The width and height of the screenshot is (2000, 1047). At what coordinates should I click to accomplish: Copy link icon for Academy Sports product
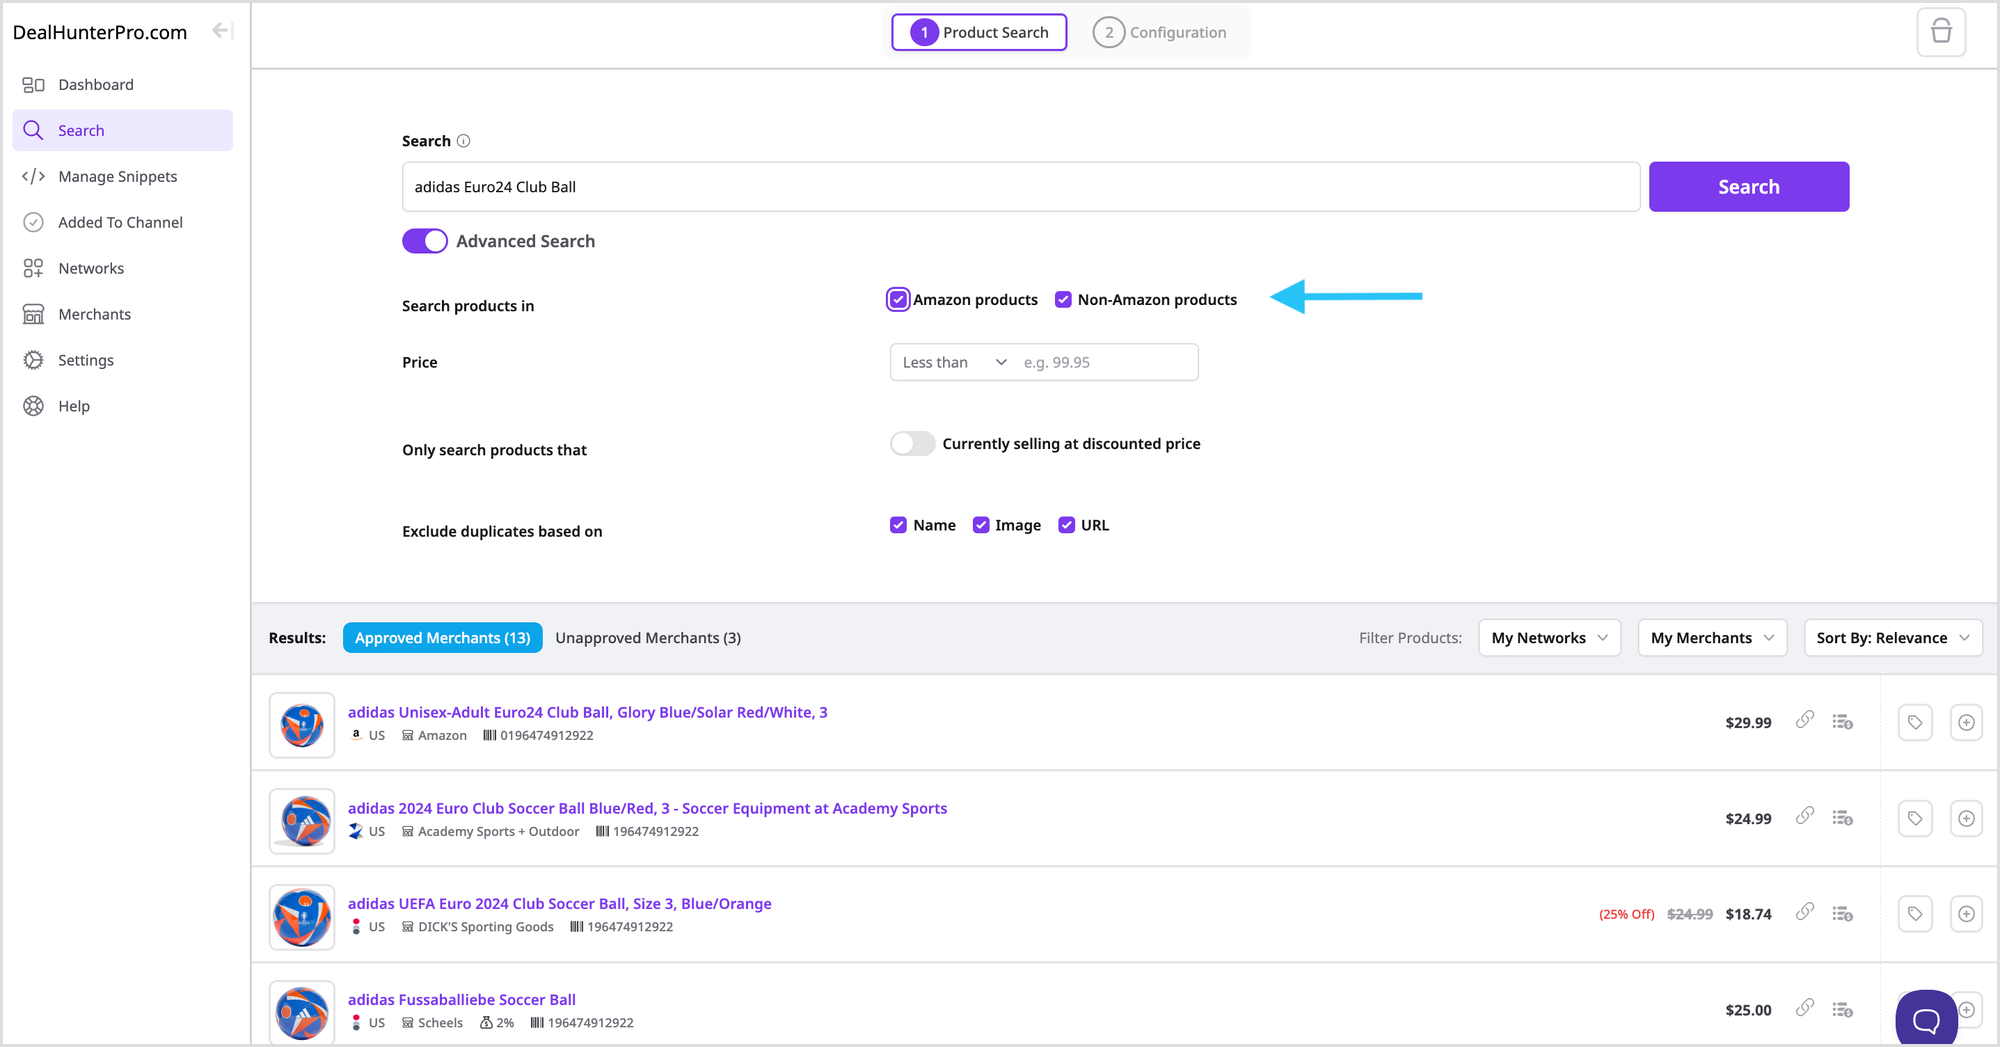coord(1805,816)
